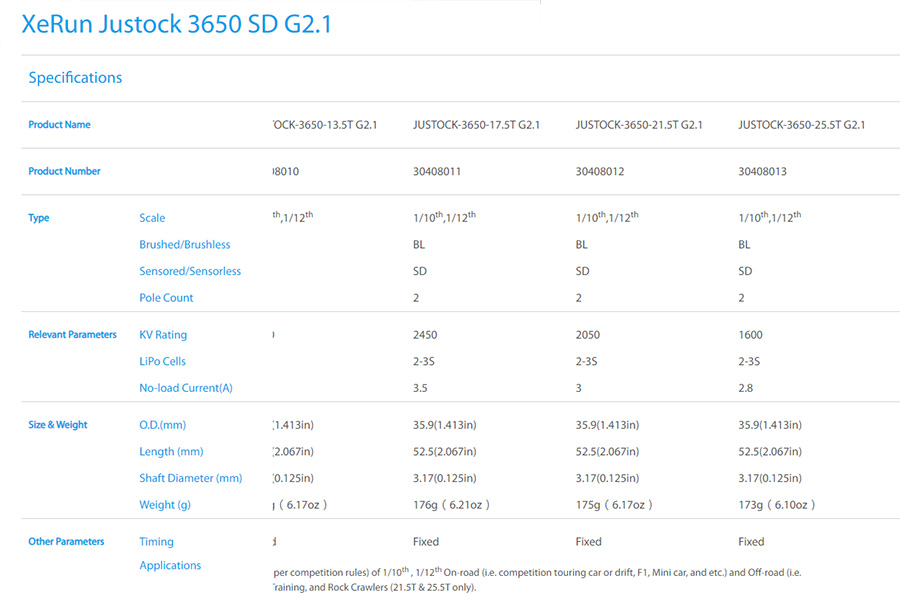Click the O.D.(mm) label

coord(162,425)
